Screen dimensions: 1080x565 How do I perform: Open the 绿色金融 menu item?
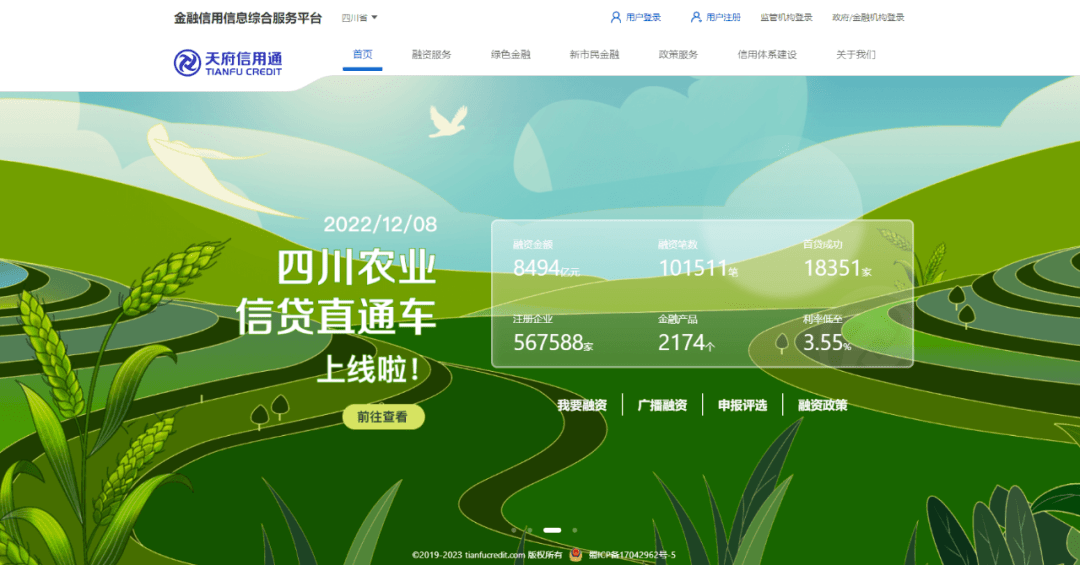(x=510, y=54)
